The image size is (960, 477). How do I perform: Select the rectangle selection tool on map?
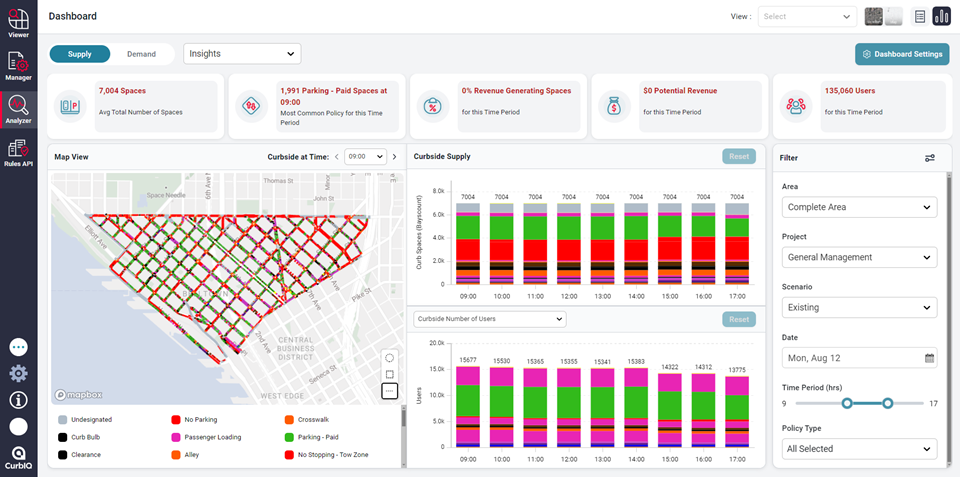click(389, 374)
